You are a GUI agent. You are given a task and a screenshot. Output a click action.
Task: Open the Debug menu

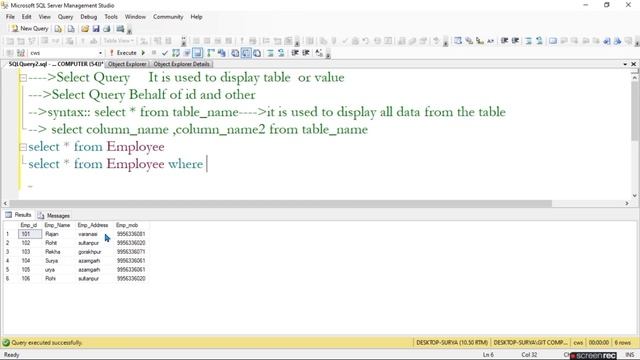(89, 17)
